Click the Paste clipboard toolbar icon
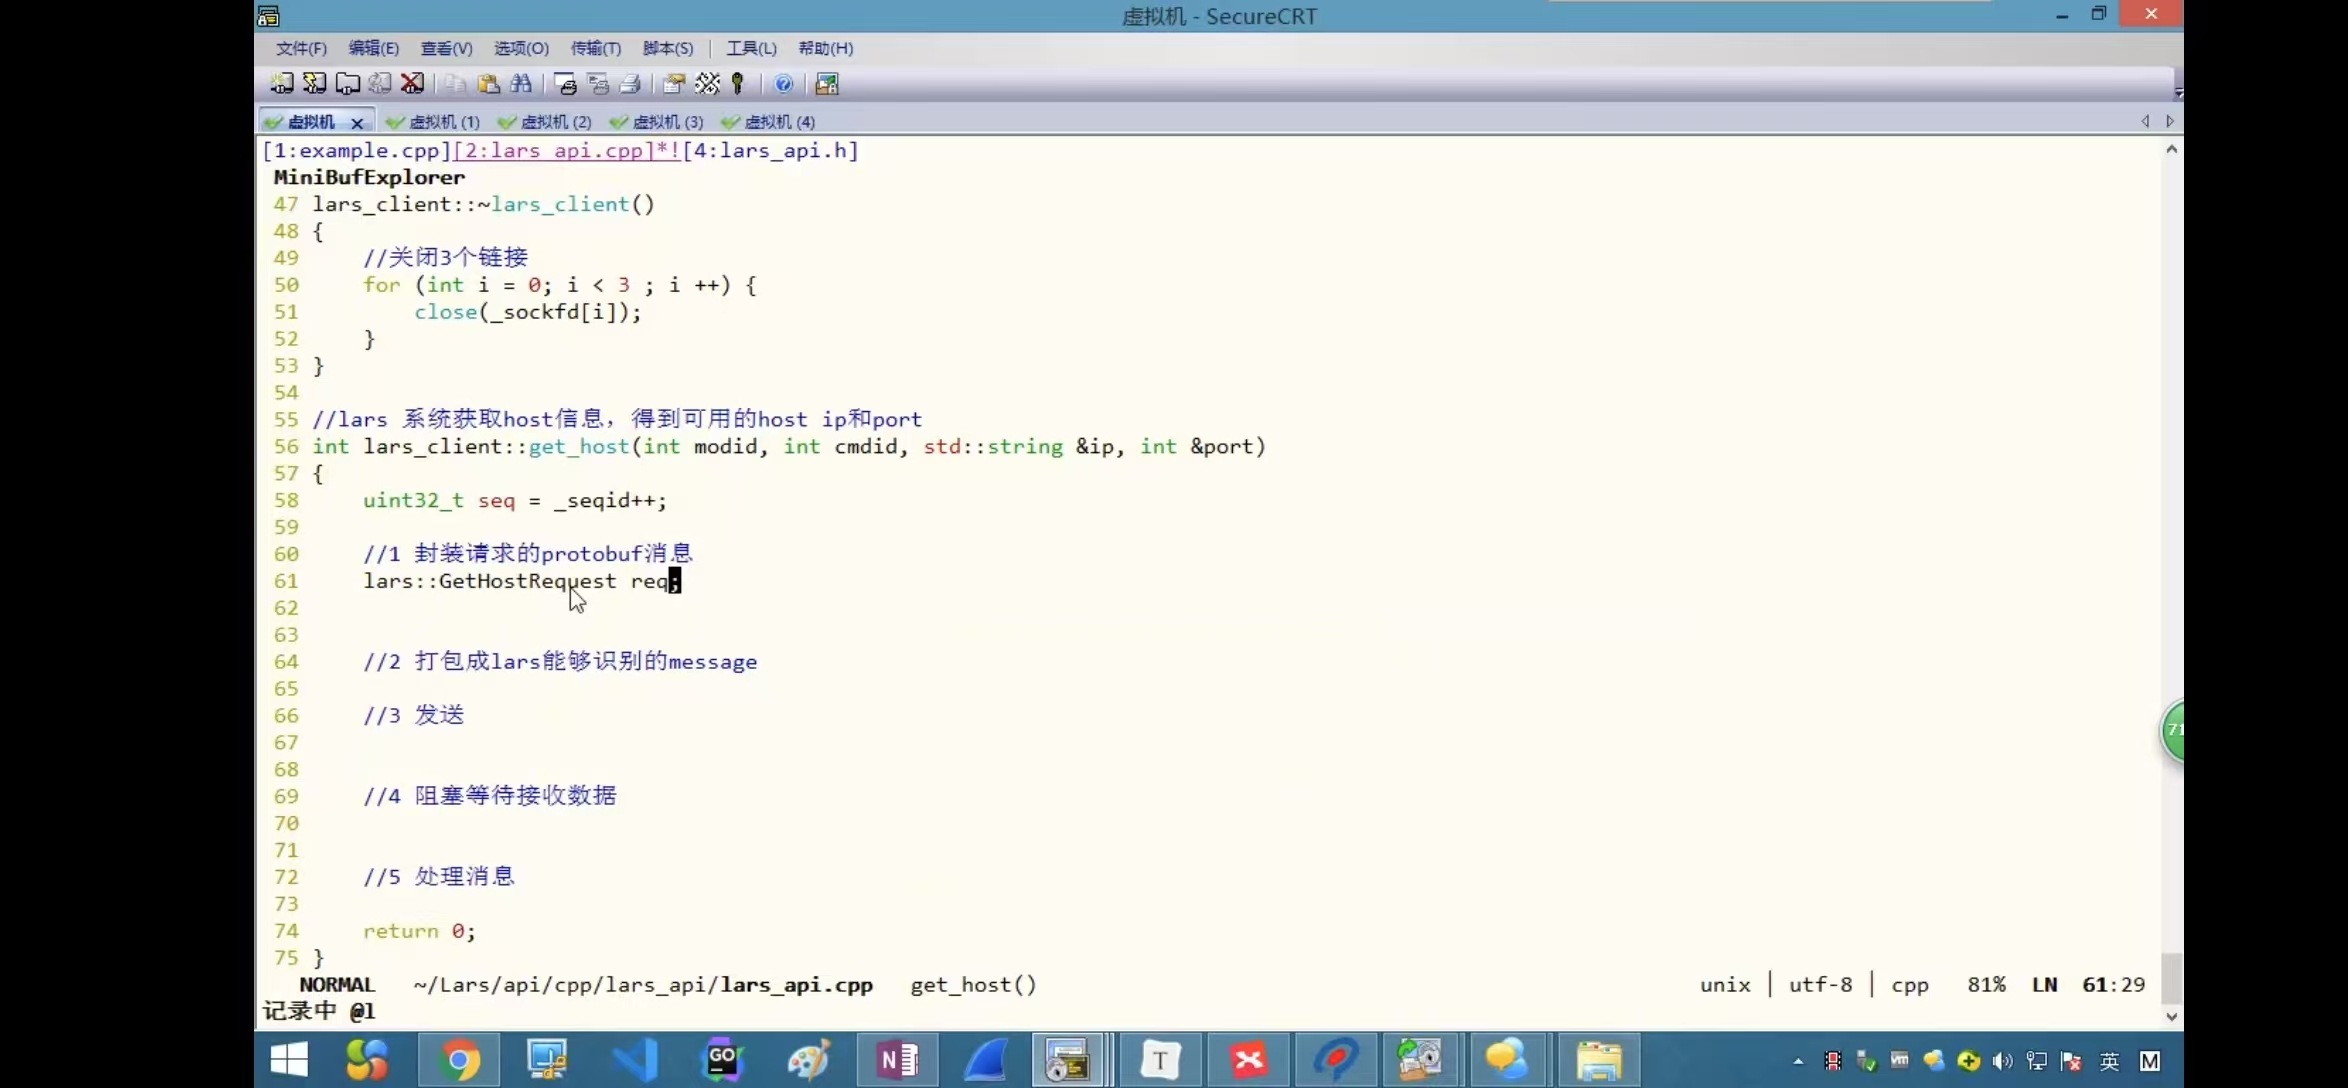2348x1088 pixels. coord(488,84)
